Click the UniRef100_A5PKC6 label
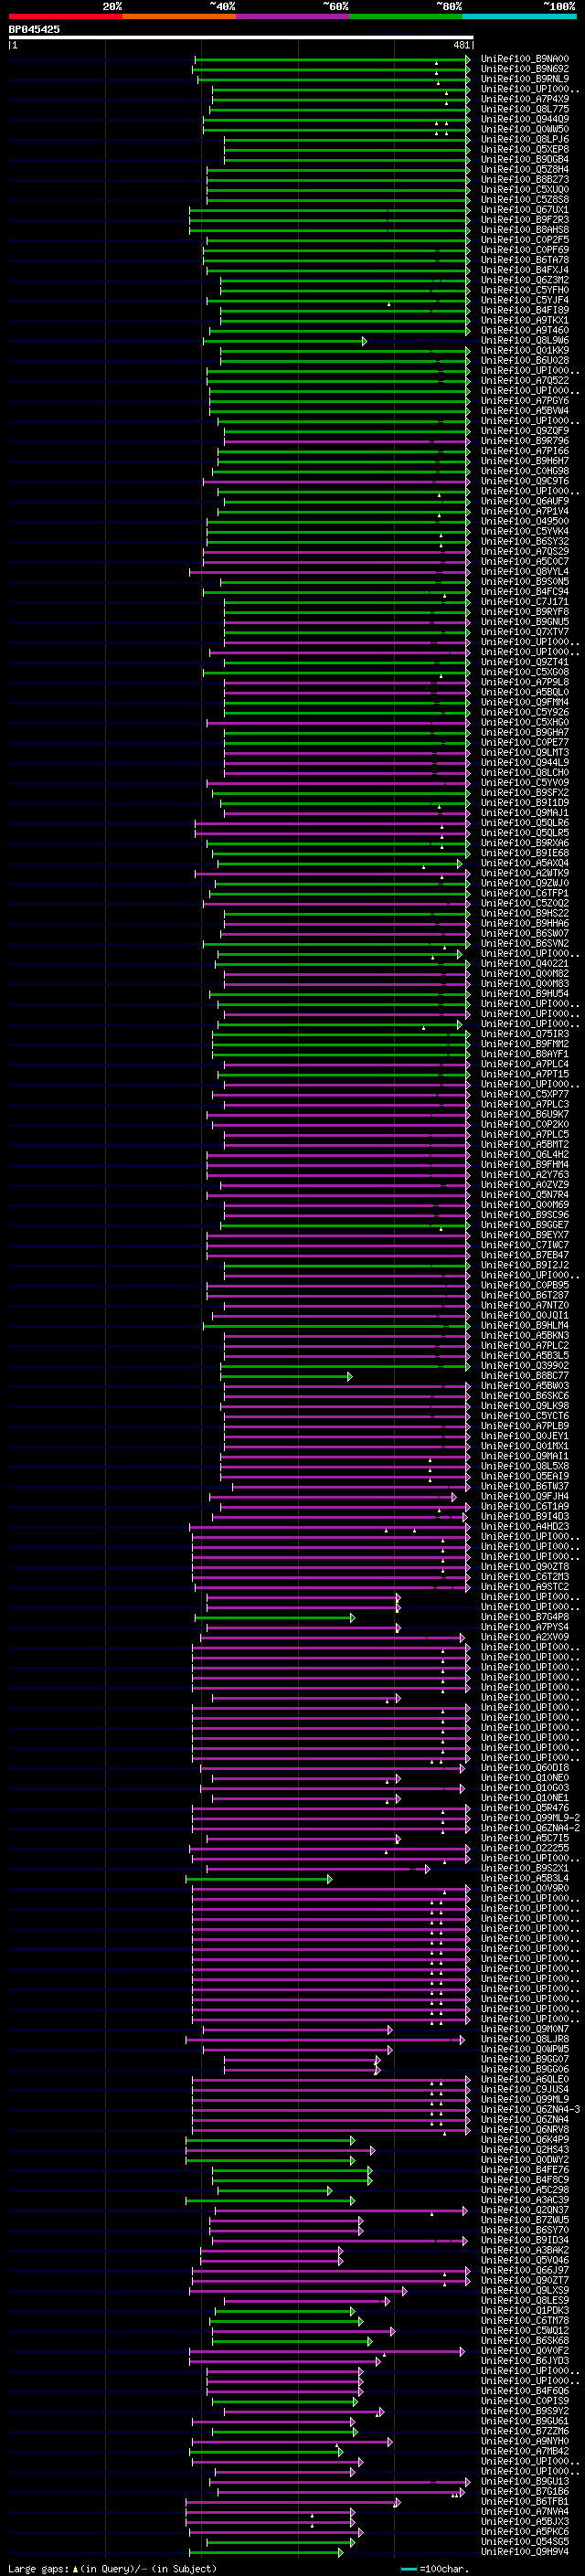Screen dimensions: 585x2576 (525, 2531)
